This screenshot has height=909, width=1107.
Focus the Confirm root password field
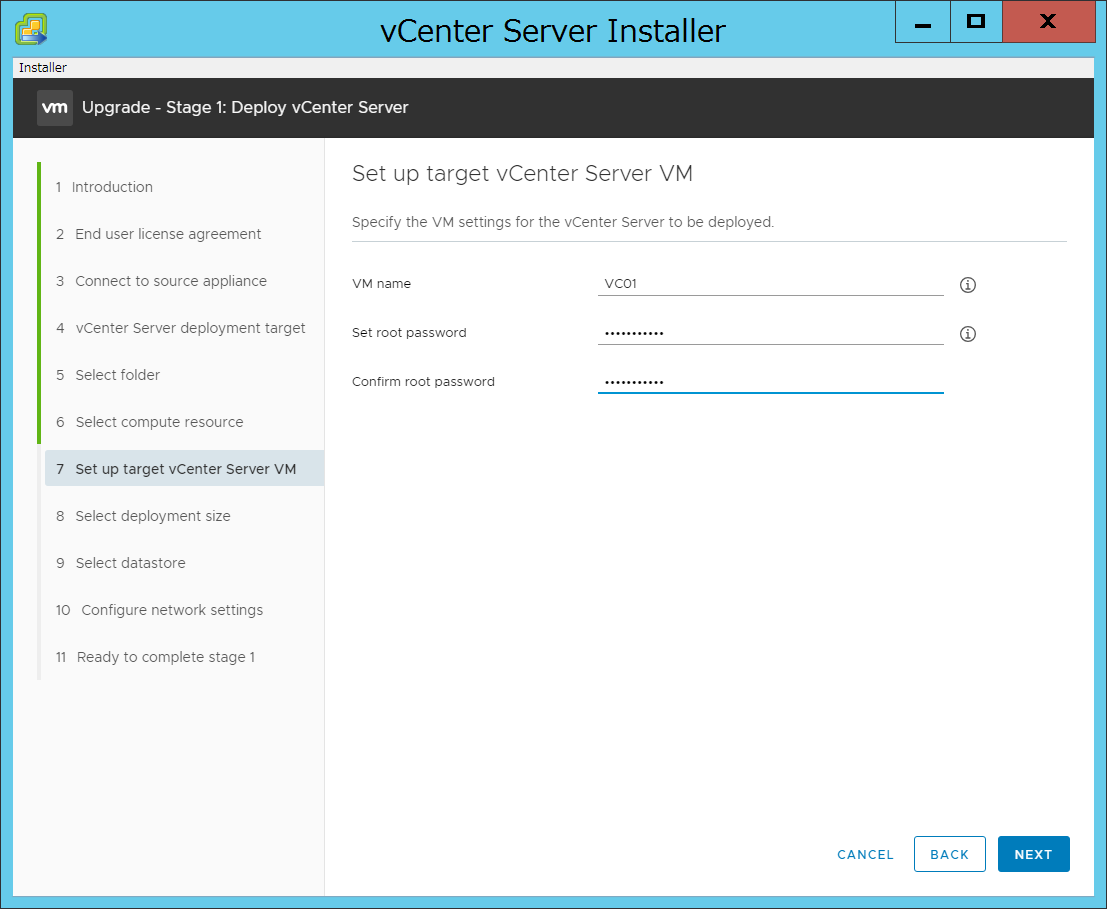[770, 382]
